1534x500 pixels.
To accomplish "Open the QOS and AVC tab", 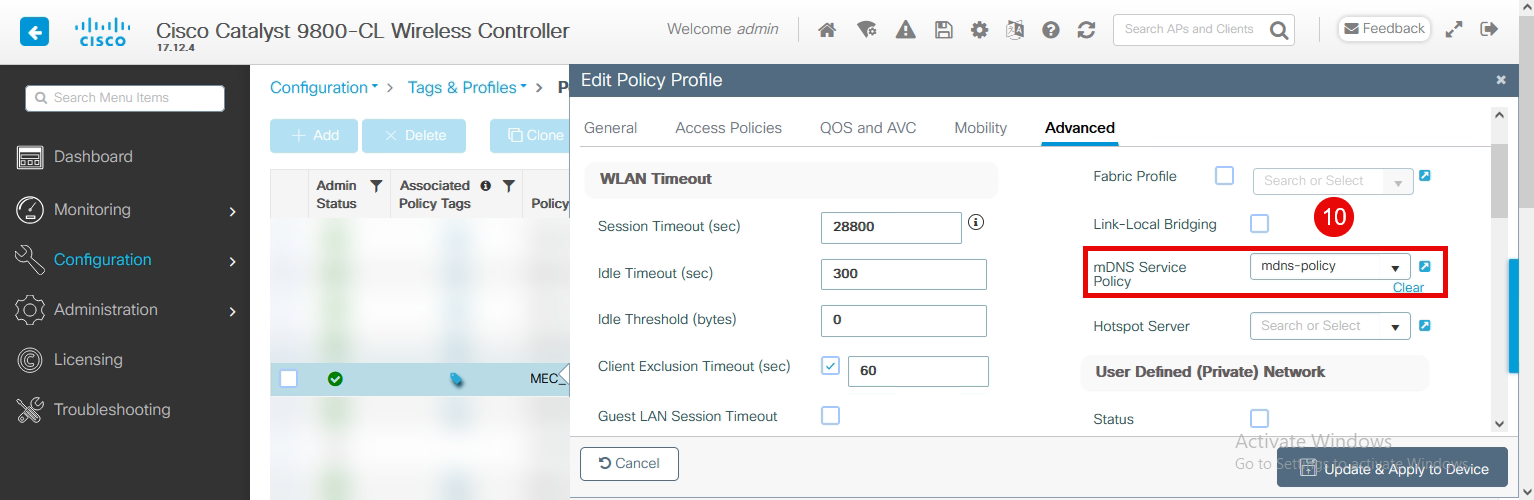I will pos(868,128).
